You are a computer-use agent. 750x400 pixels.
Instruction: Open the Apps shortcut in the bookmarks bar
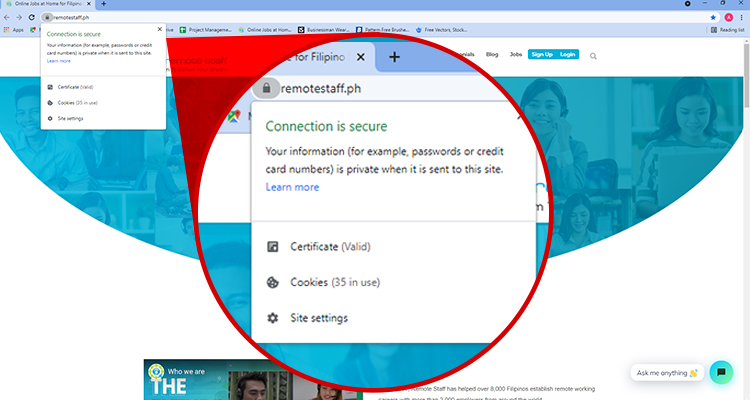pyautogui.click(x=14, y=30)
